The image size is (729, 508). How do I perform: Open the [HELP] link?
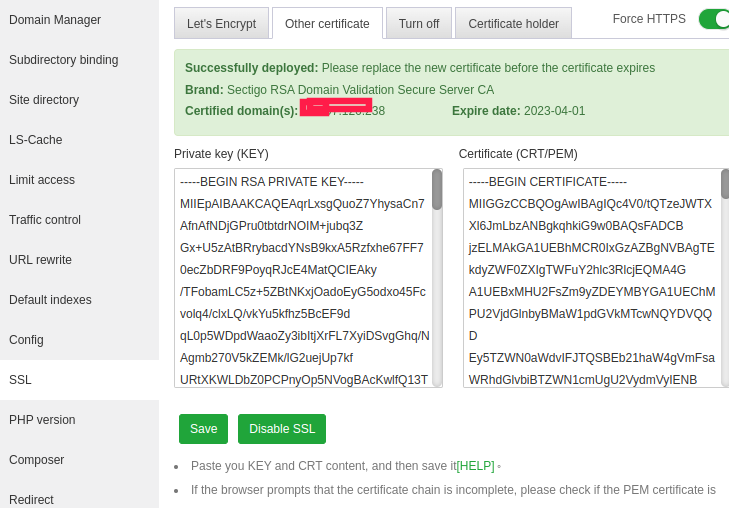[475, 466]
